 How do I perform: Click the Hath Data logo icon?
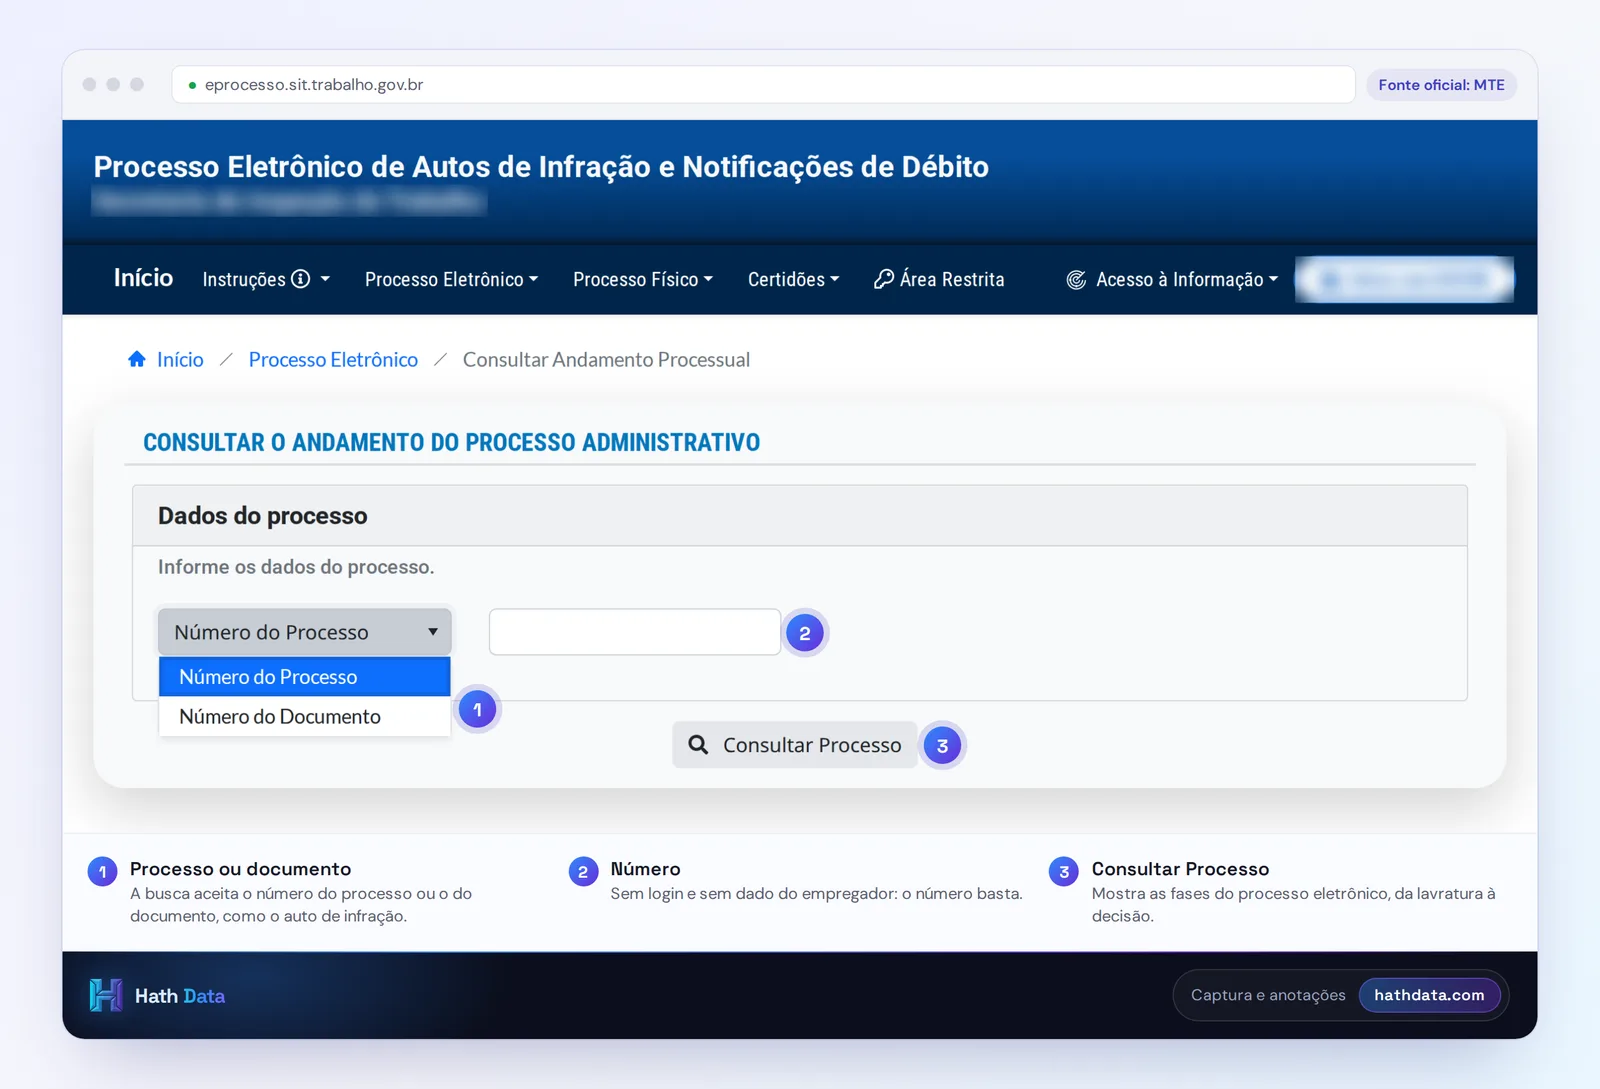coord(106,995)
